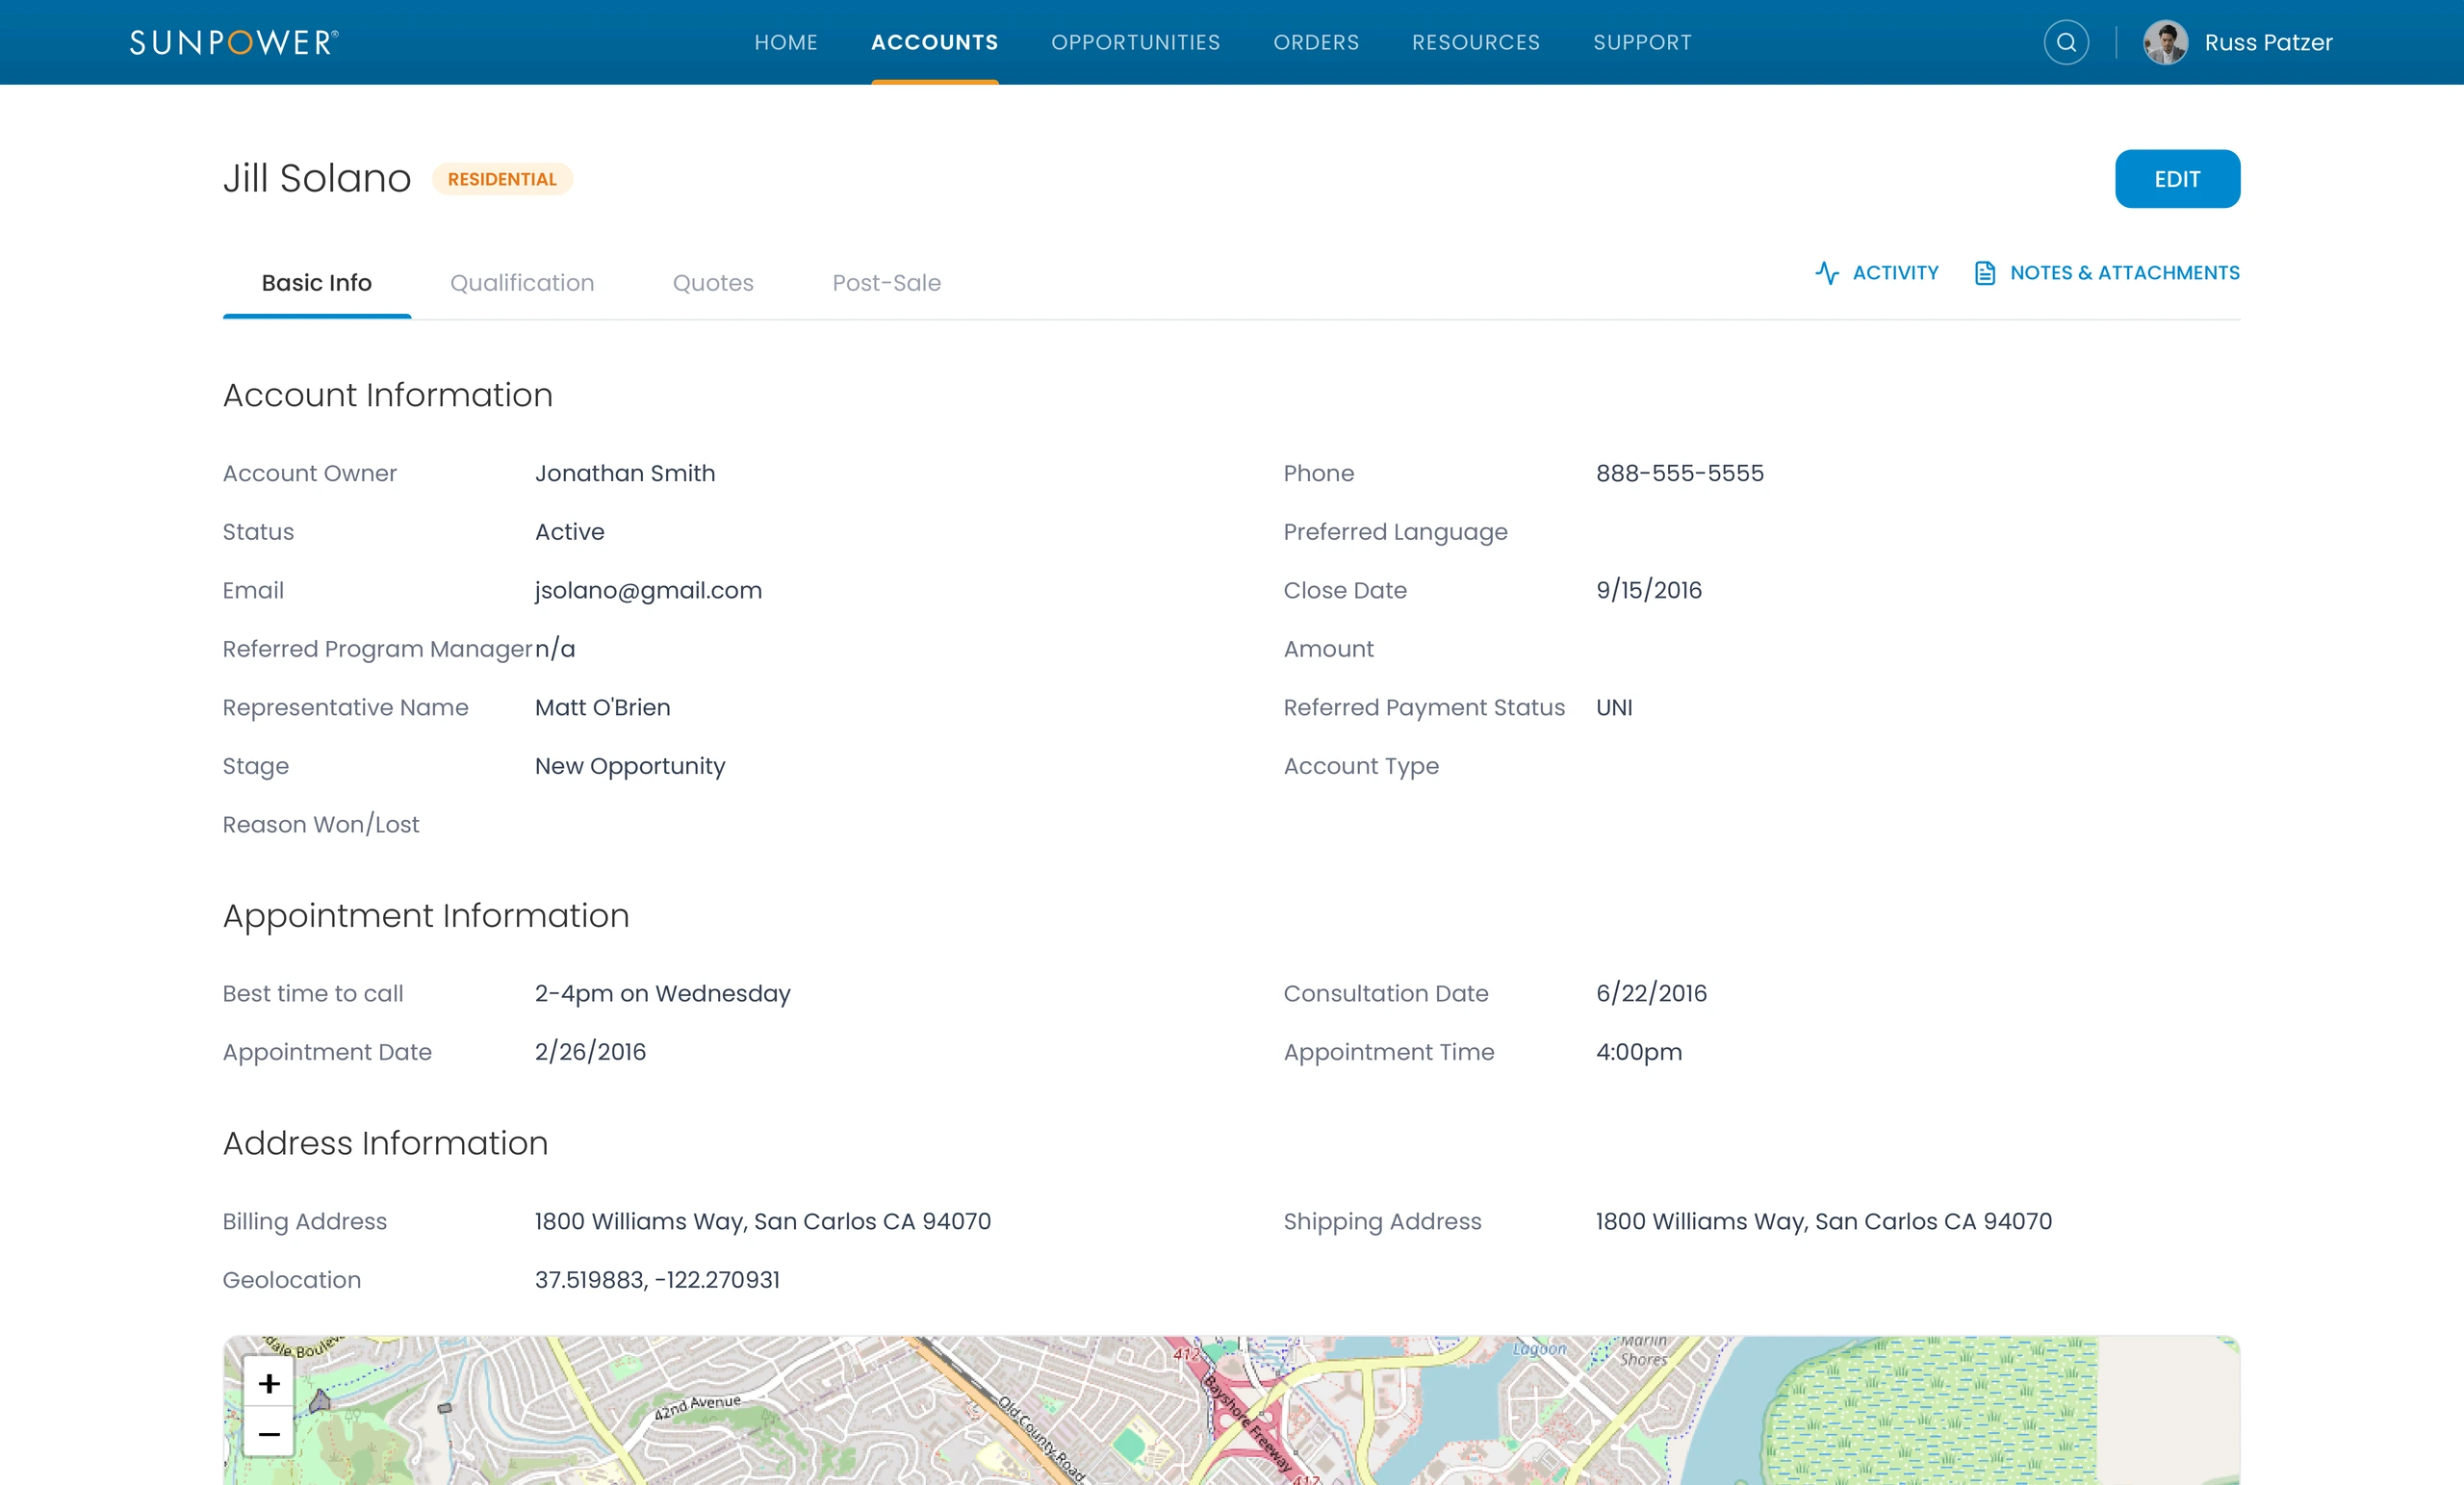This screenshot has width=2464, height=1485.
Task: Navigate to Opportunities
Action: coord(1136,42)
